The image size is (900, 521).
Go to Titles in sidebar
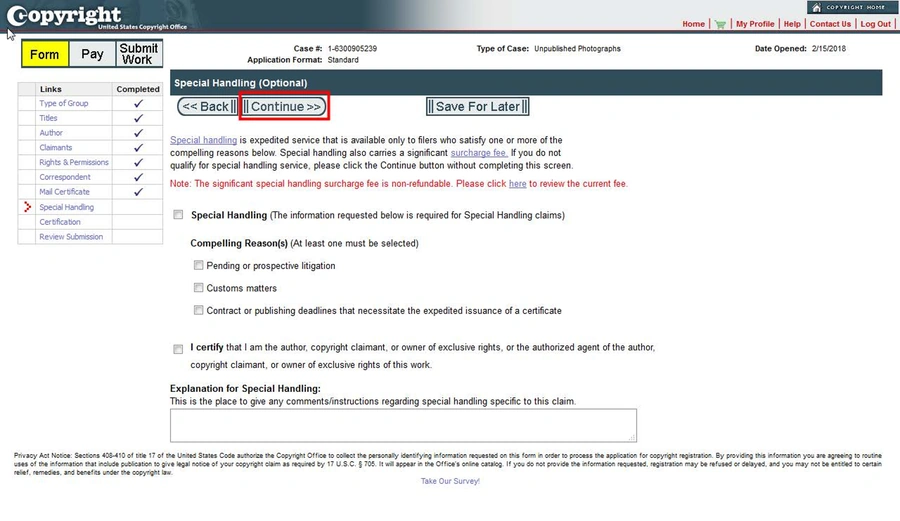[x=48, y=118]
